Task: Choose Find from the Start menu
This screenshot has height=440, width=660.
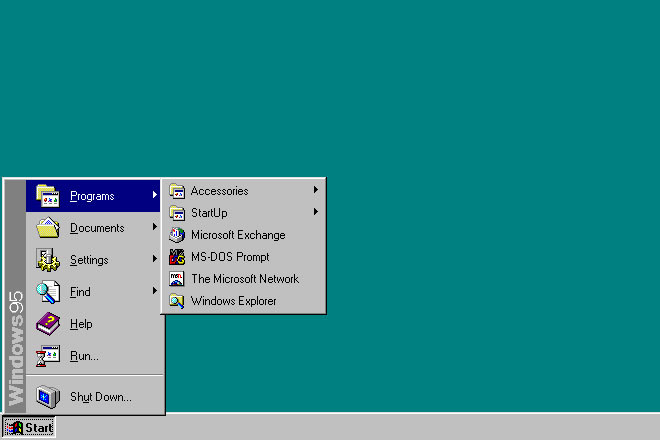Action: (x=93, y=292)
